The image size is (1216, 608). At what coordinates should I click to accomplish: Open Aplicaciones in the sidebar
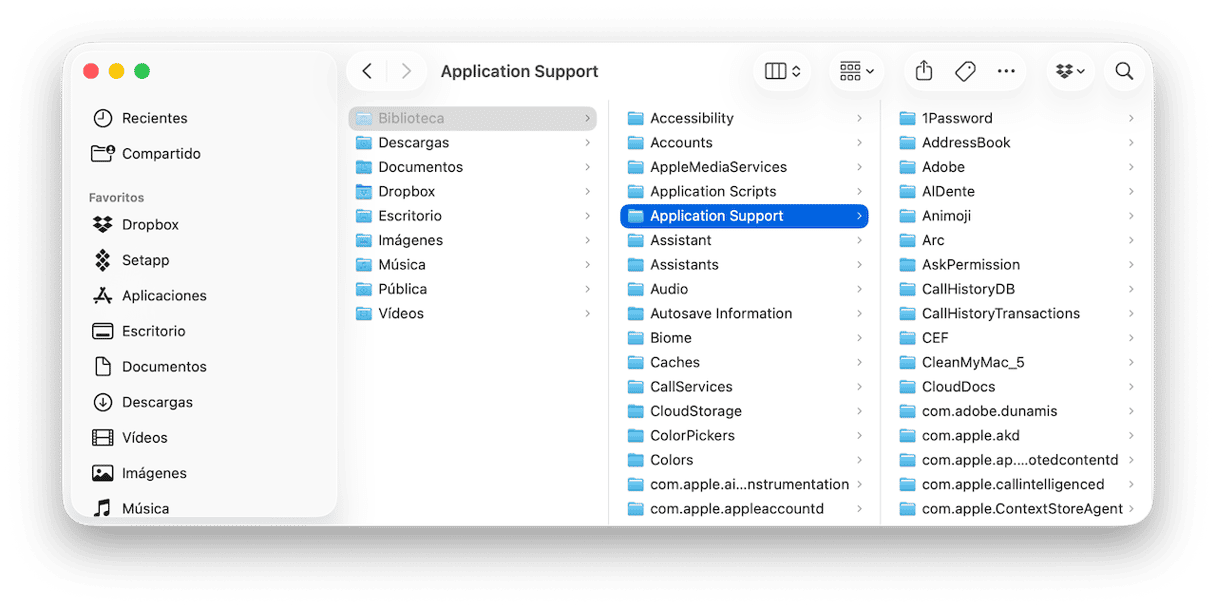click(x=164, y=296)
